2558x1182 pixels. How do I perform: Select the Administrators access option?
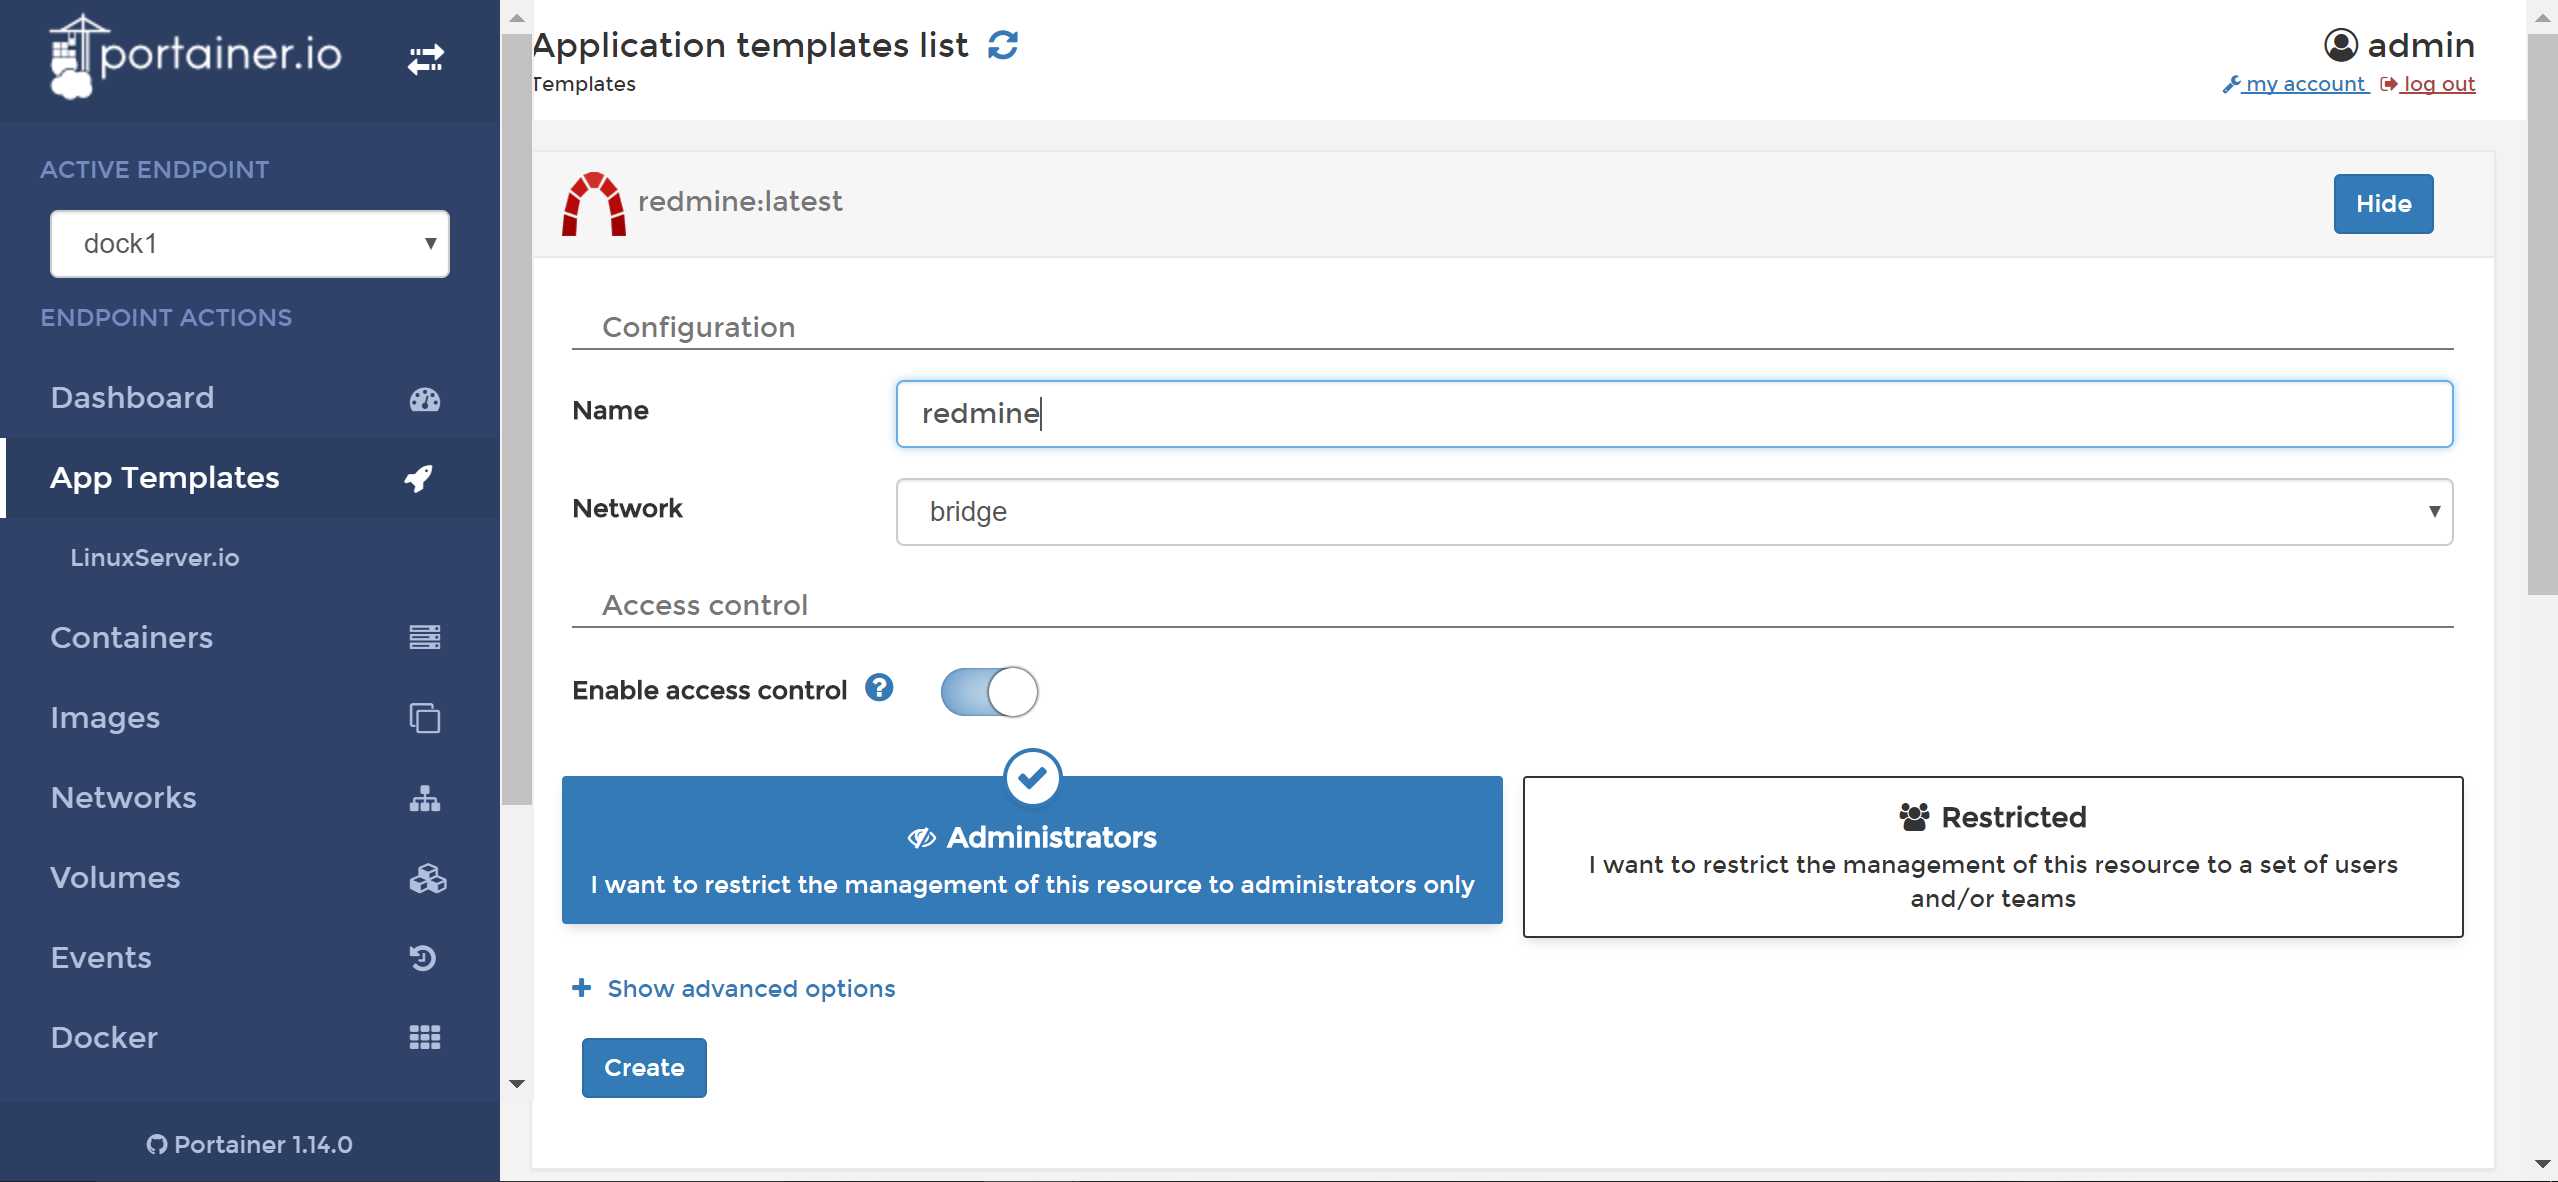coord(1031,850)
